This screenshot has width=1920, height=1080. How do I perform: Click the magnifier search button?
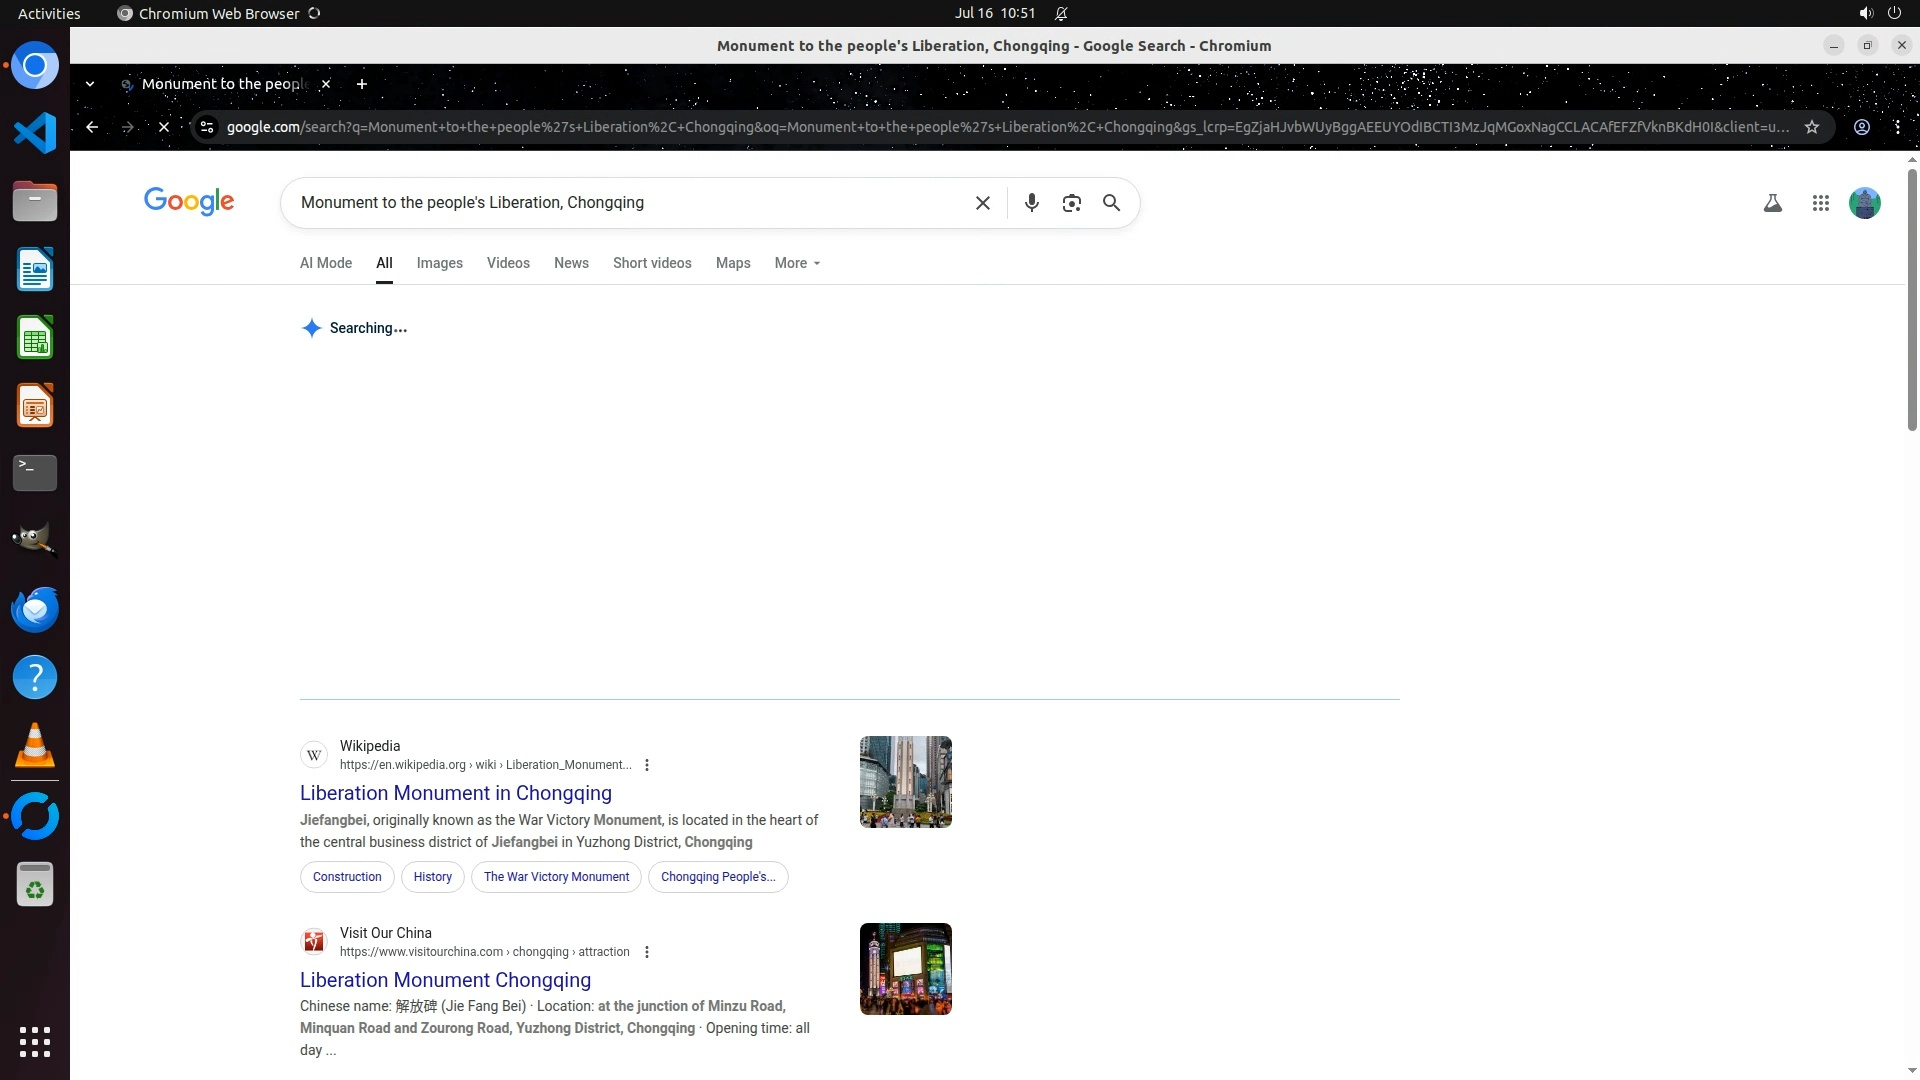[1111, 203]
